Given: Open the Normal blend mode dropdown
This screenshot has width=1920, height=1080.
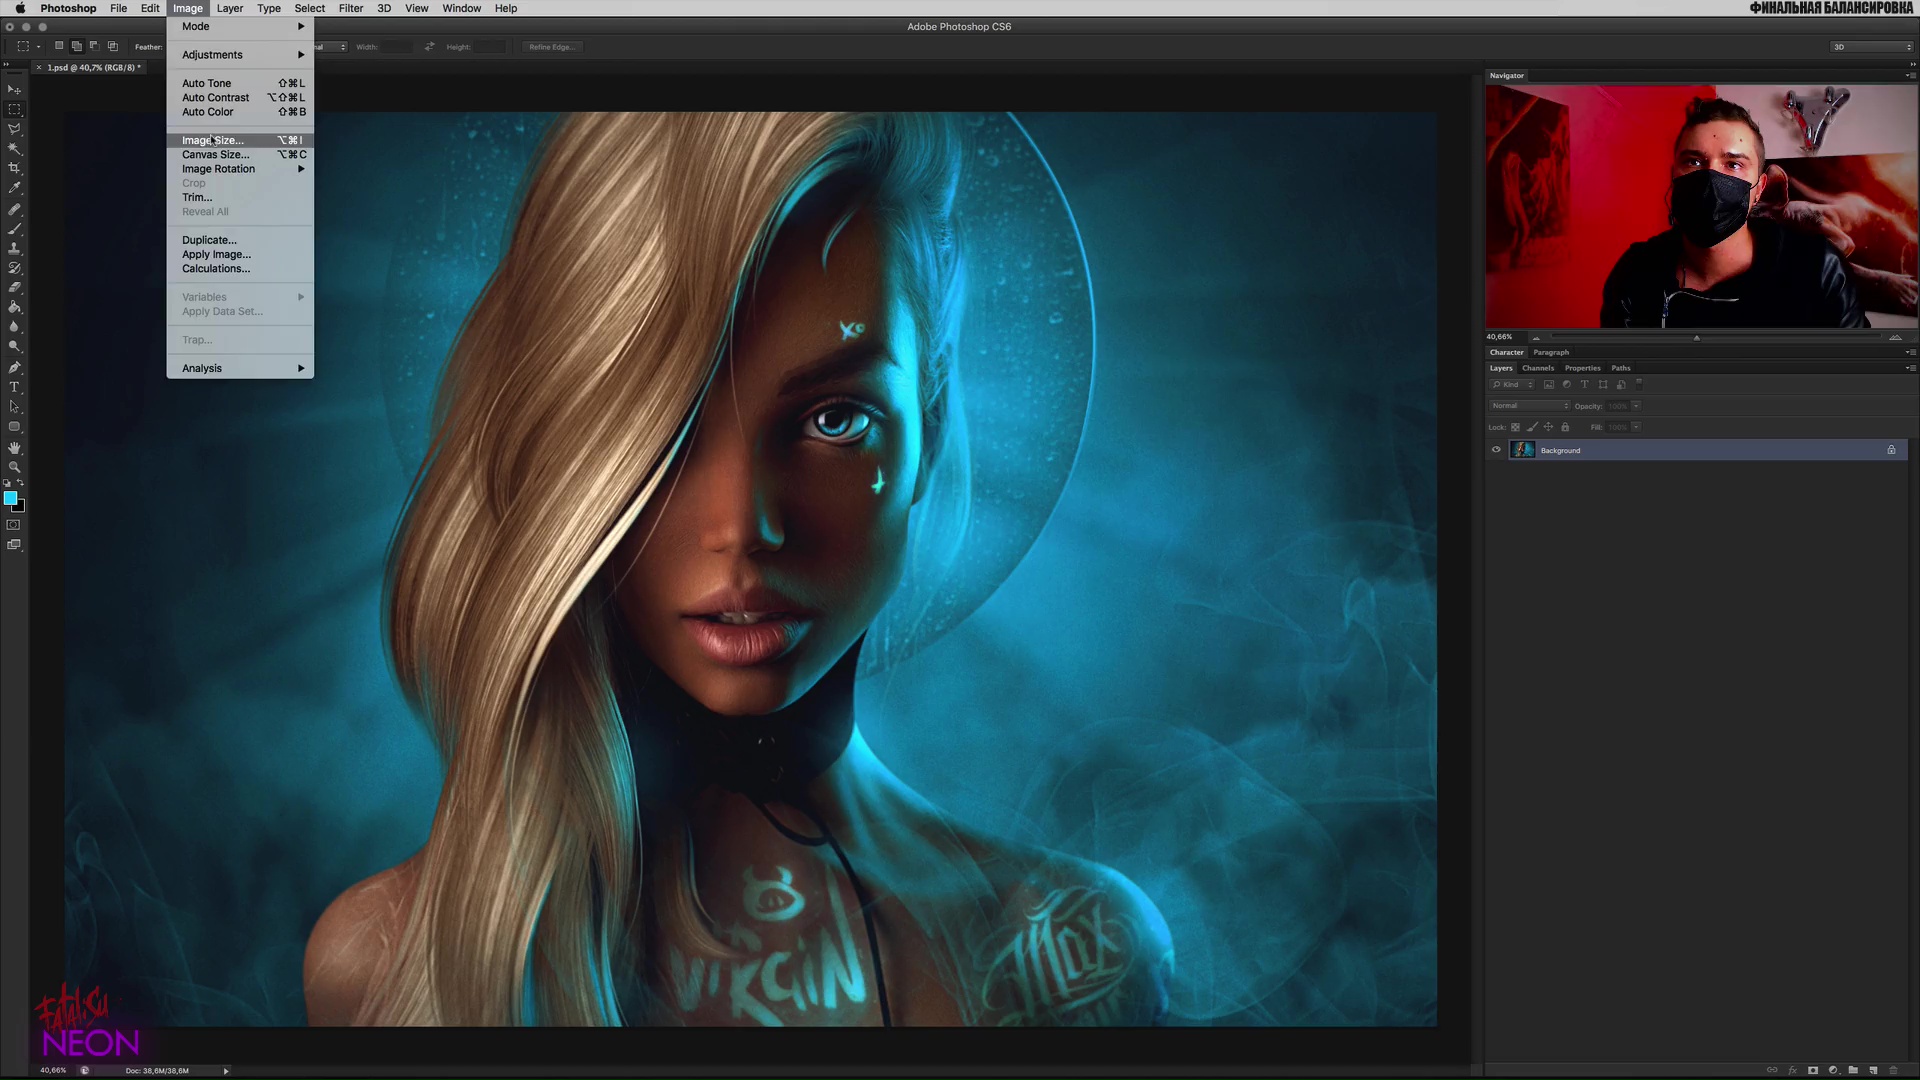Looking at the screenshot, I should pos(1530,406).
